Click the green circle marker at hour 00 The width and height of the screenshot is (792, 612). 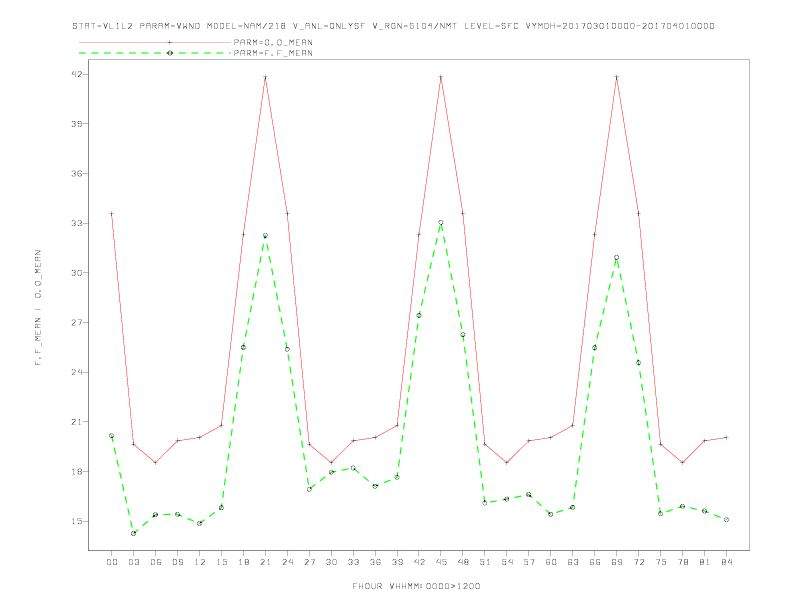pos(112,435)
